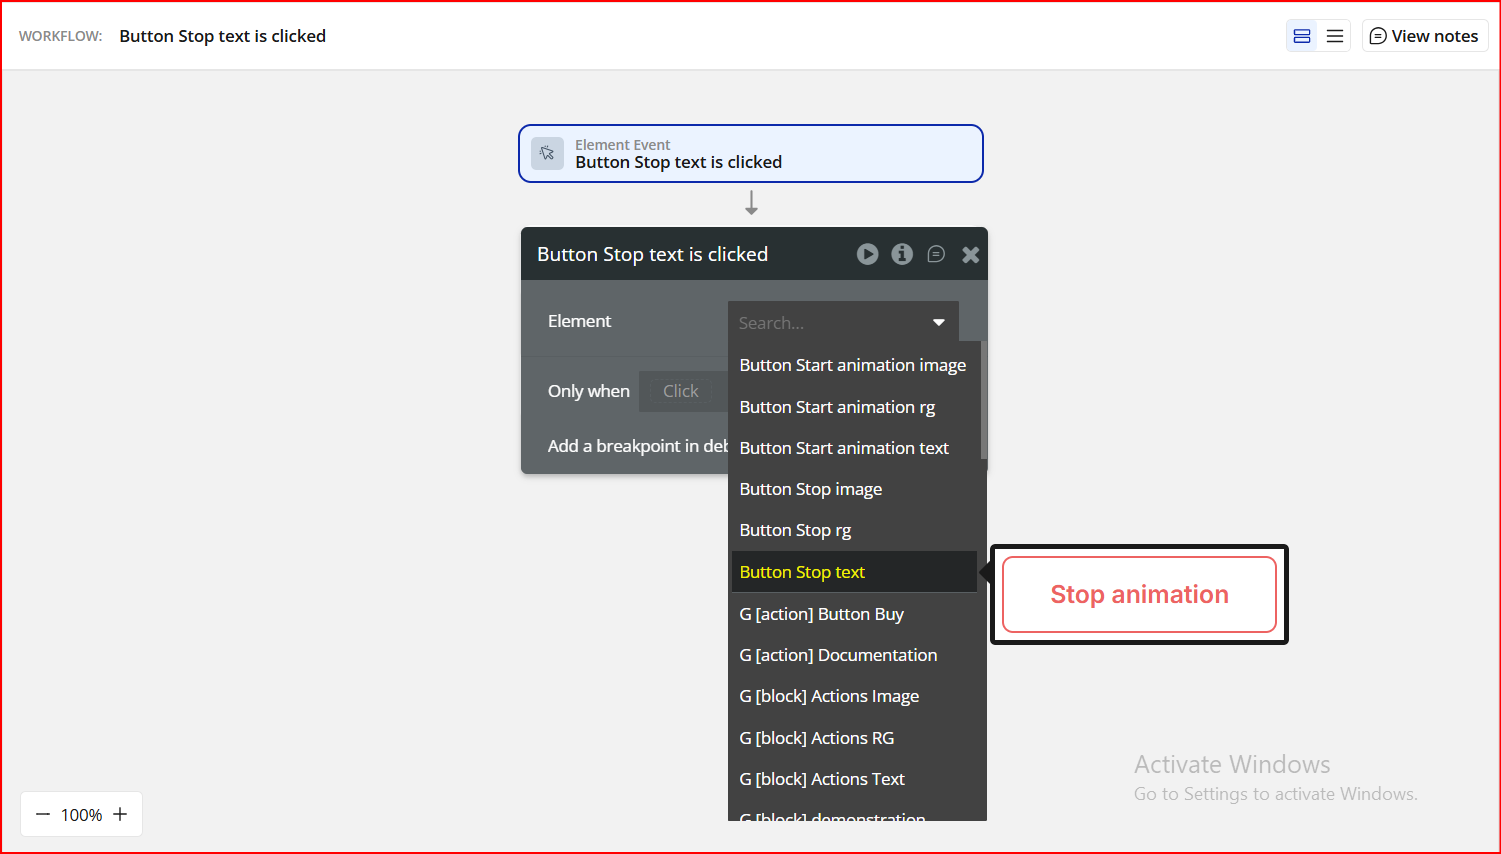Click the cursor icon on the event card
Image resolution: width=1501 pixels, height=854 pixels.
(547, 153)
